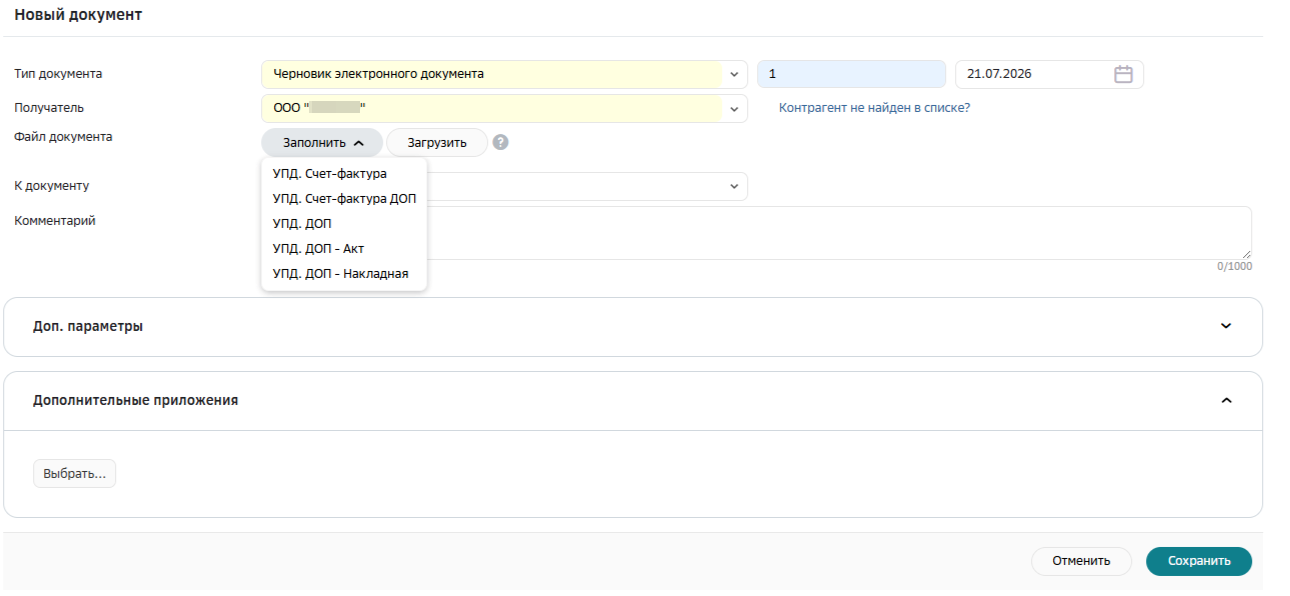Open the recipient dropdown arrow

[734, 108]
